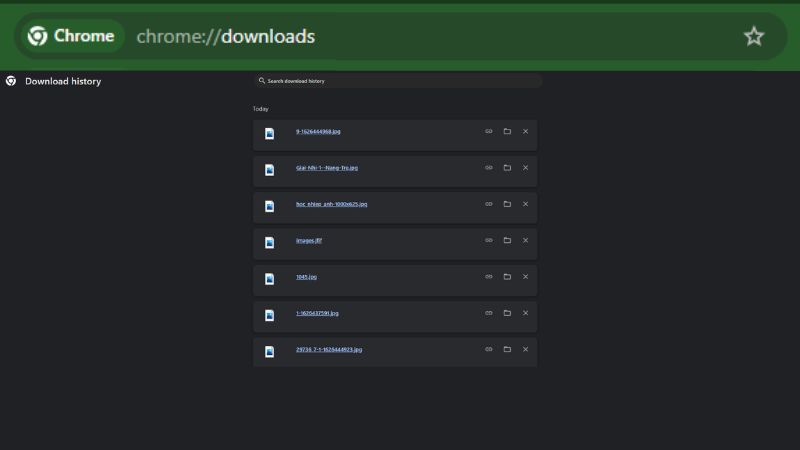Show the 1-1620437591 file in folder

click(x=507, y=313)
